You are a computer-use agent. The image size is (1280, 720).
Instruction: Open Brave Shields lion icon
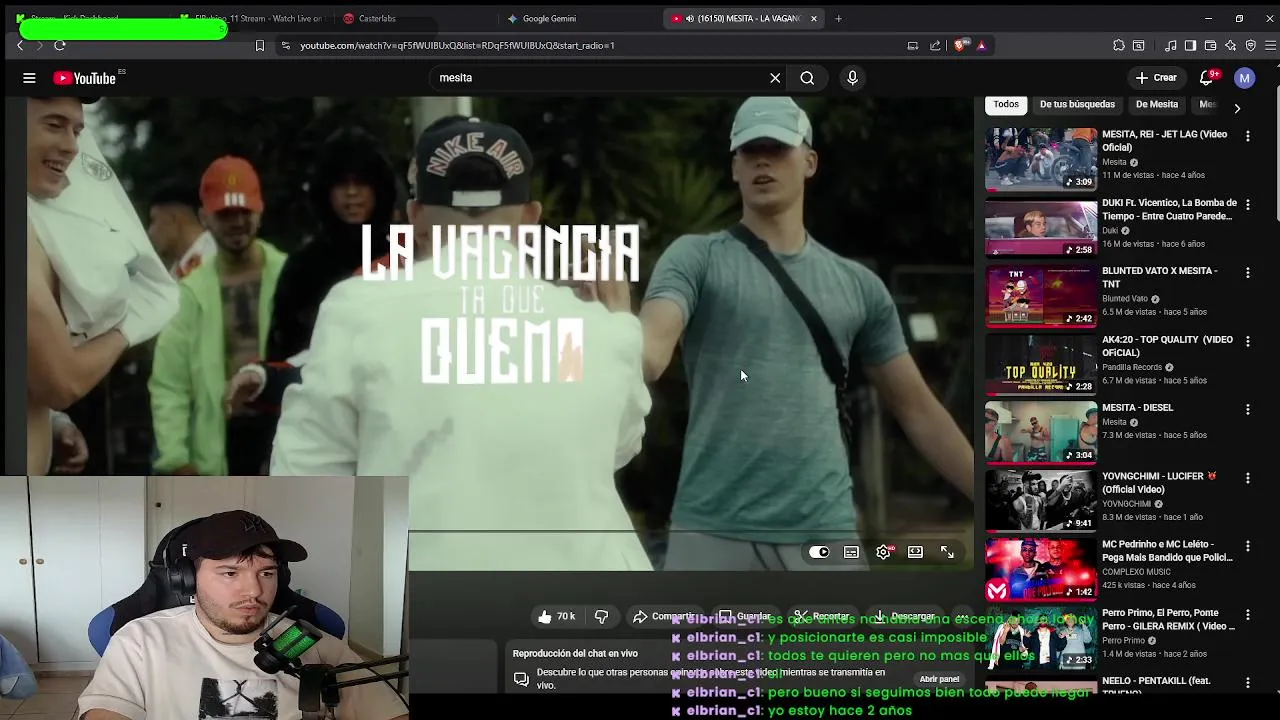(961, 45)
